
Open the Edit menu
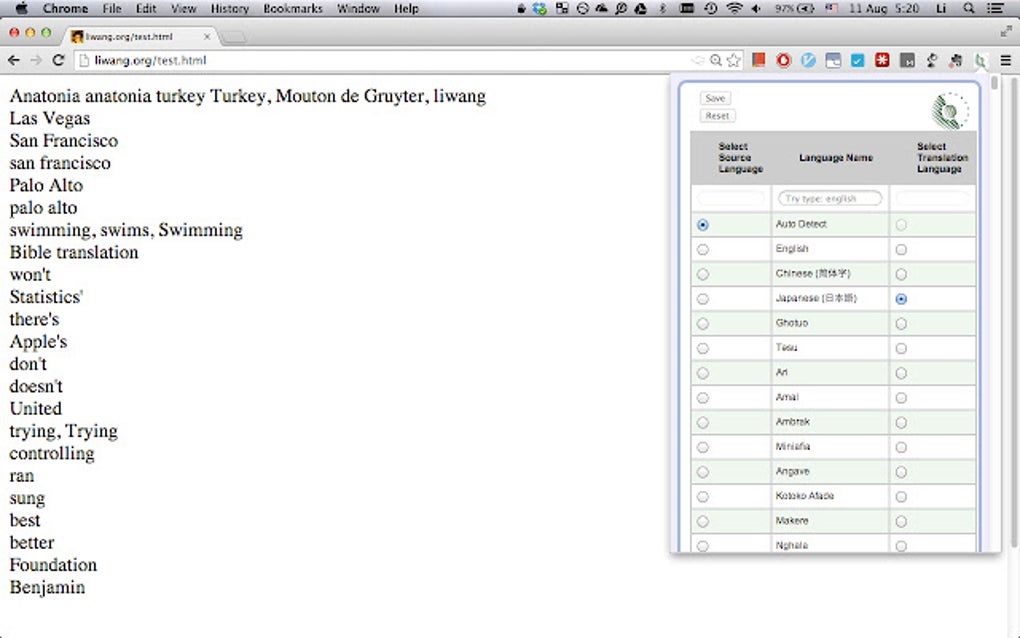pos(146,8)
